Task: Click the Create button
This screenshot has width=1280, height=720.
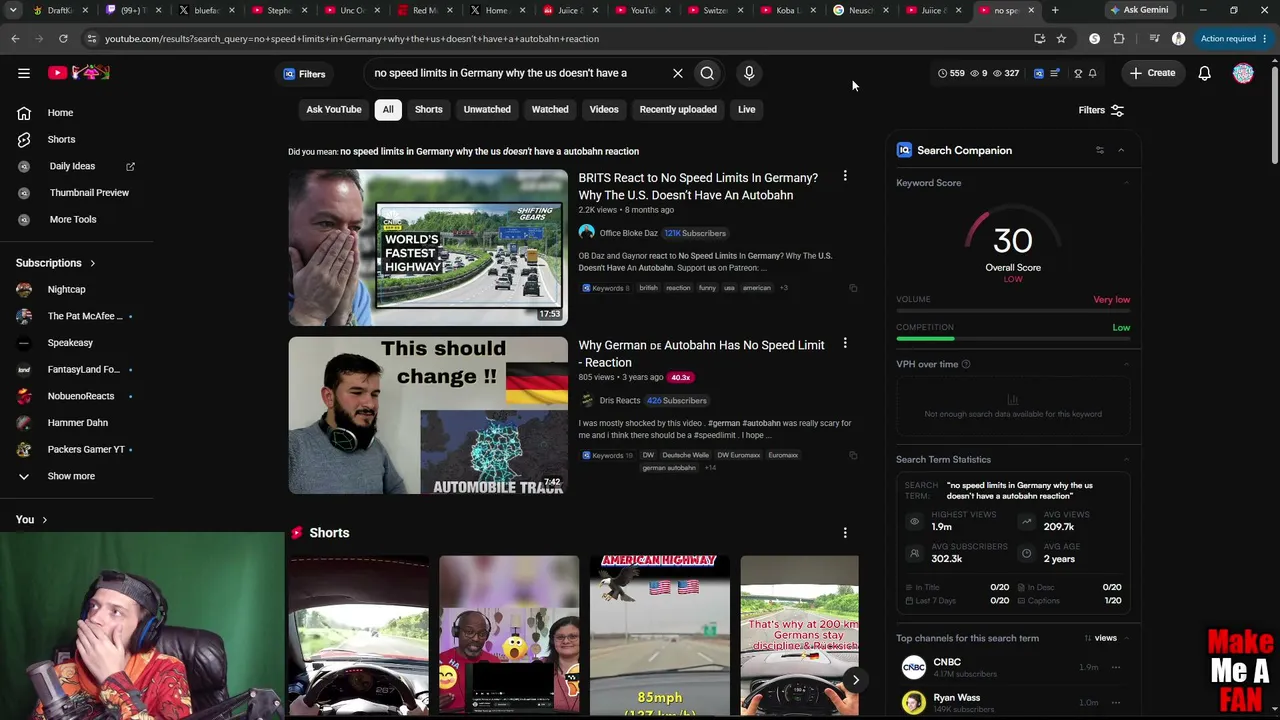Action: point(1152,73)
